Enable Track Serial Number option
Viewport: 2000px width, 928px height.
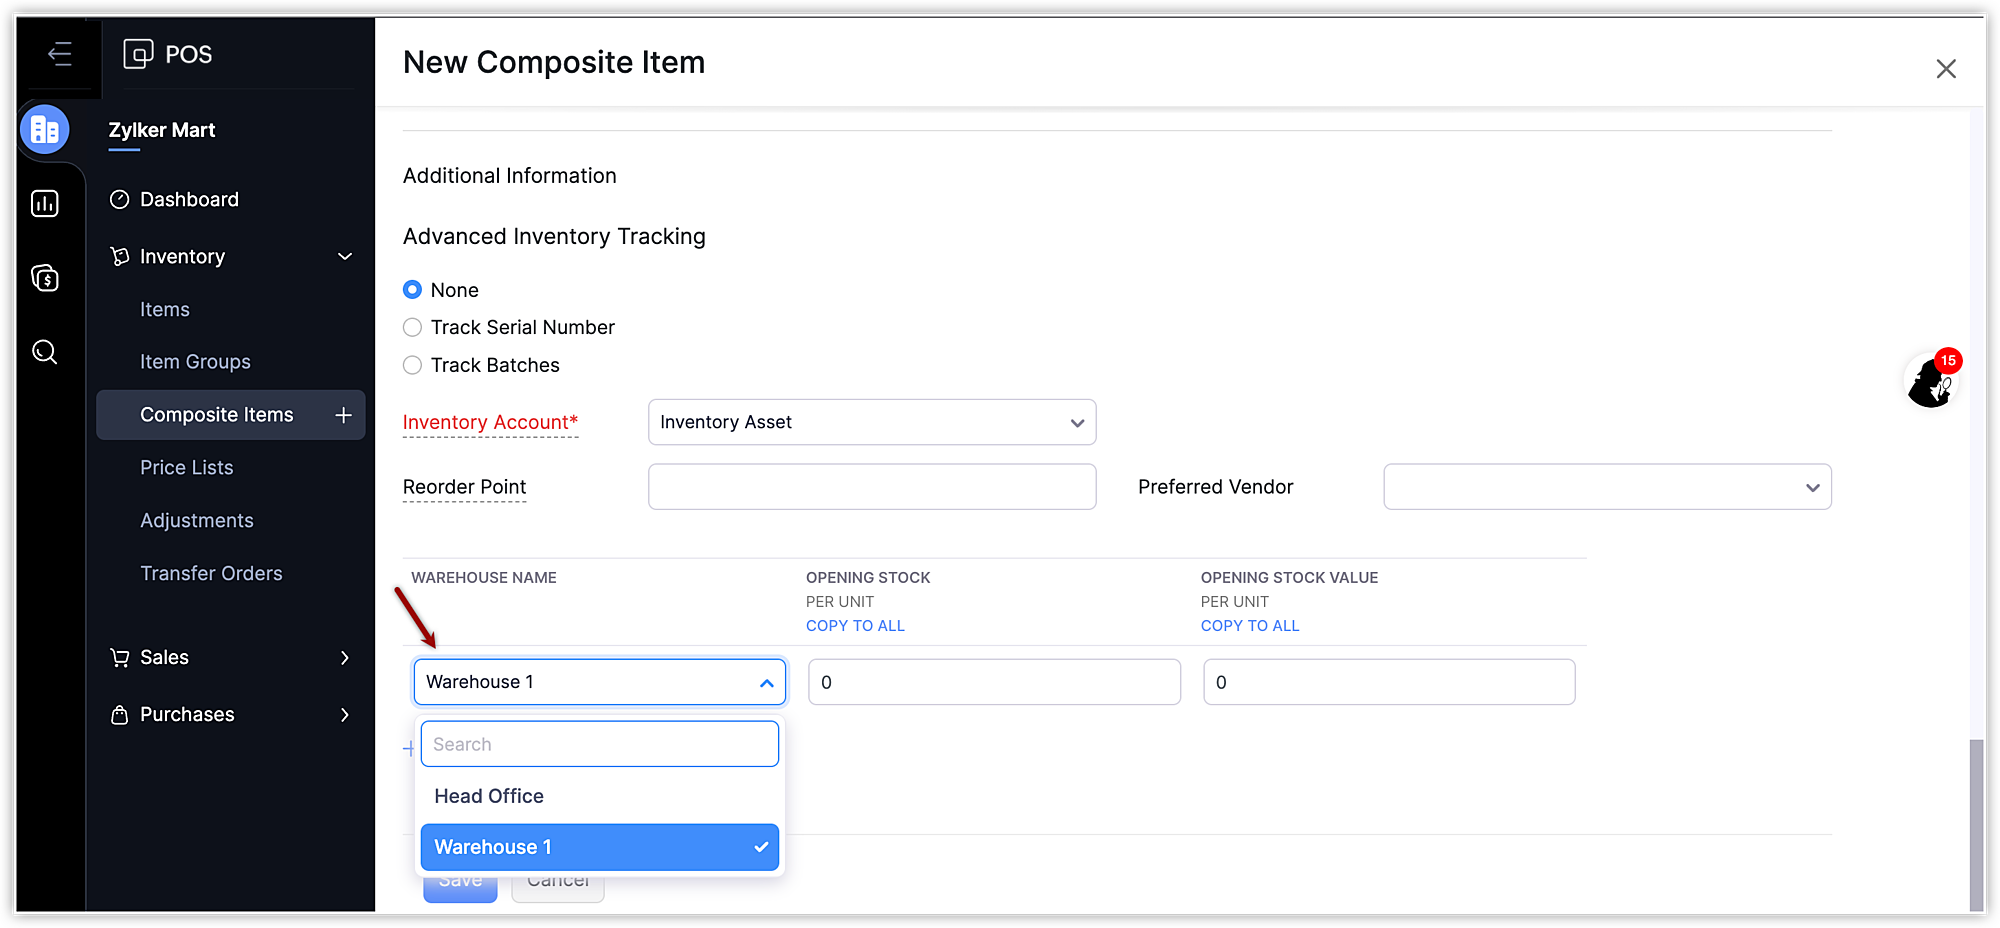pyautogui.click(x=412, y=328)
